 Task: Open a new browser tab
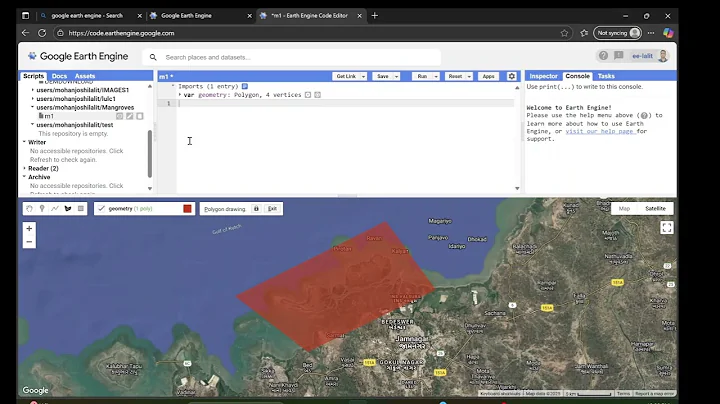click(375, 16)
